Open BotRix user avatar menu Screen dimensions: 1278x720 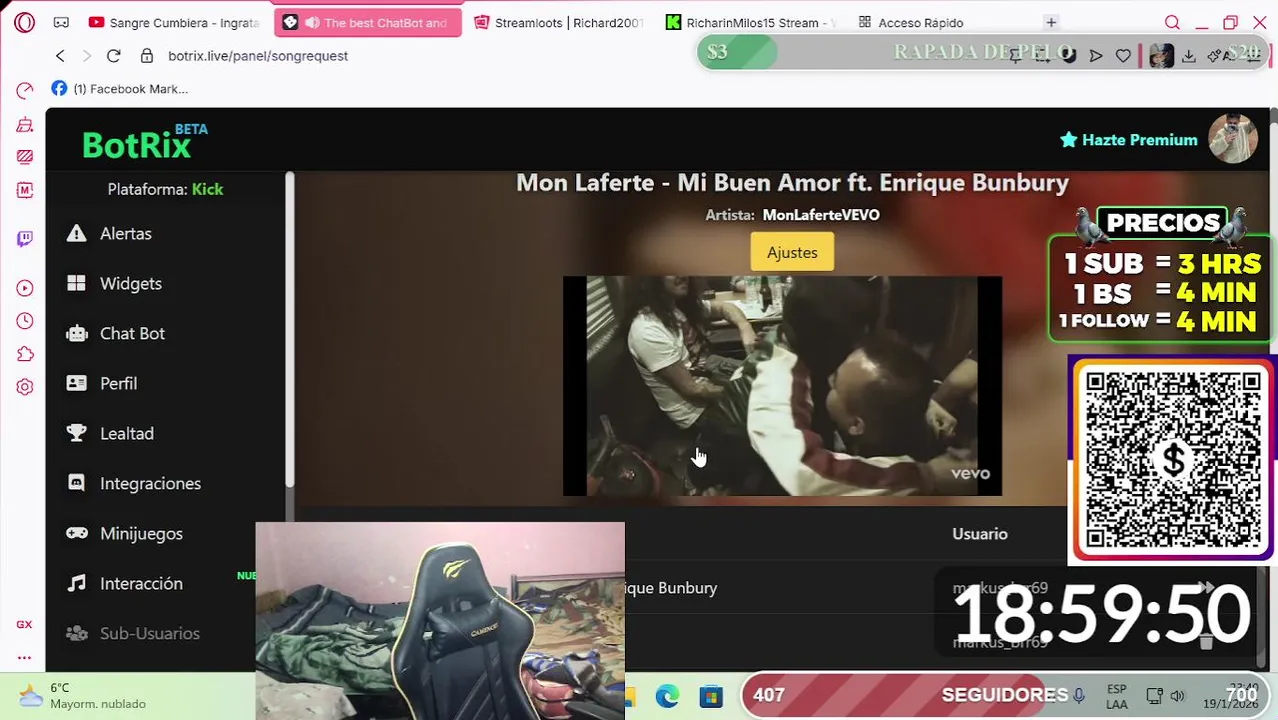(1233, 139)
